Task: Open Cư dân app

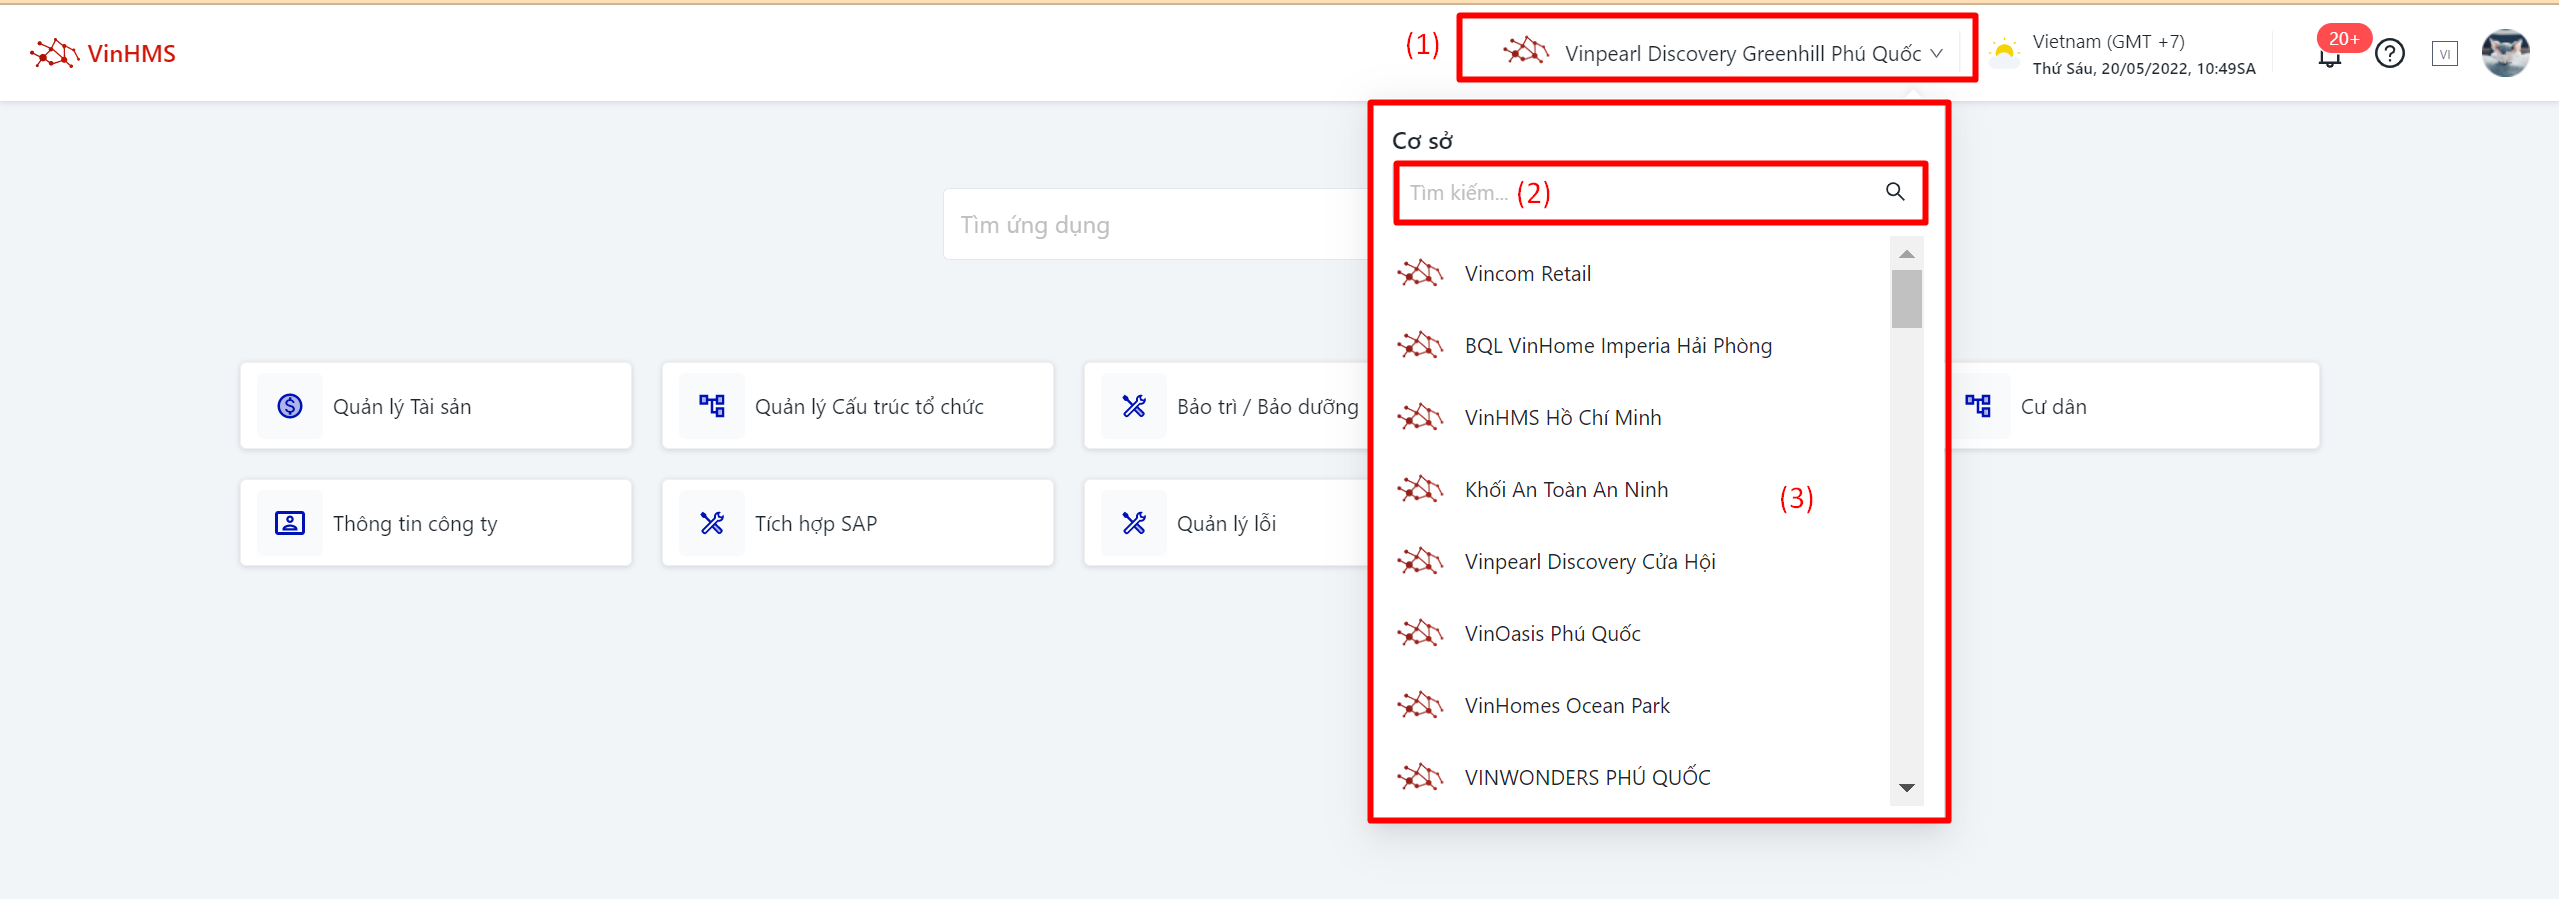Action: 2134,406
